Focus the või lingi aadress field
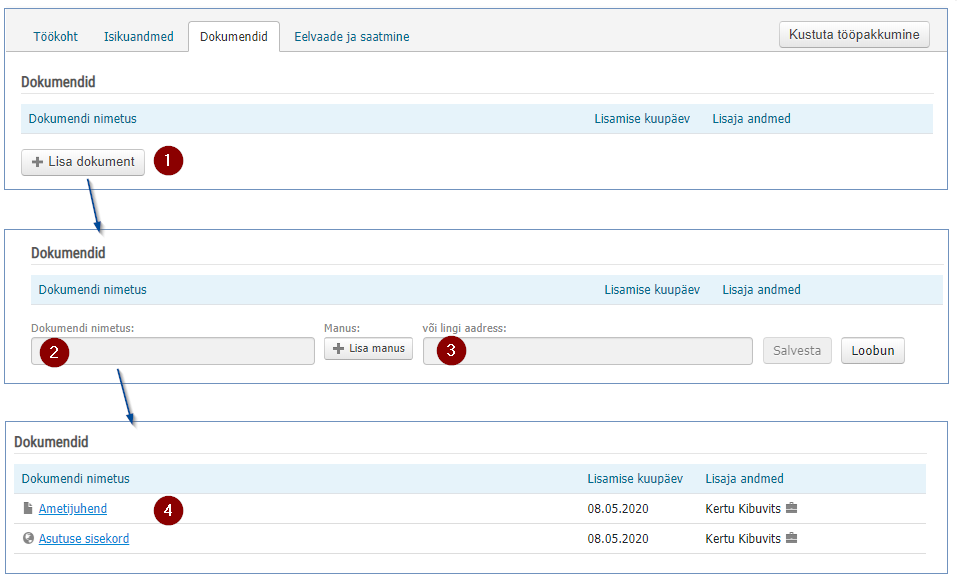 tap(588, 351)
